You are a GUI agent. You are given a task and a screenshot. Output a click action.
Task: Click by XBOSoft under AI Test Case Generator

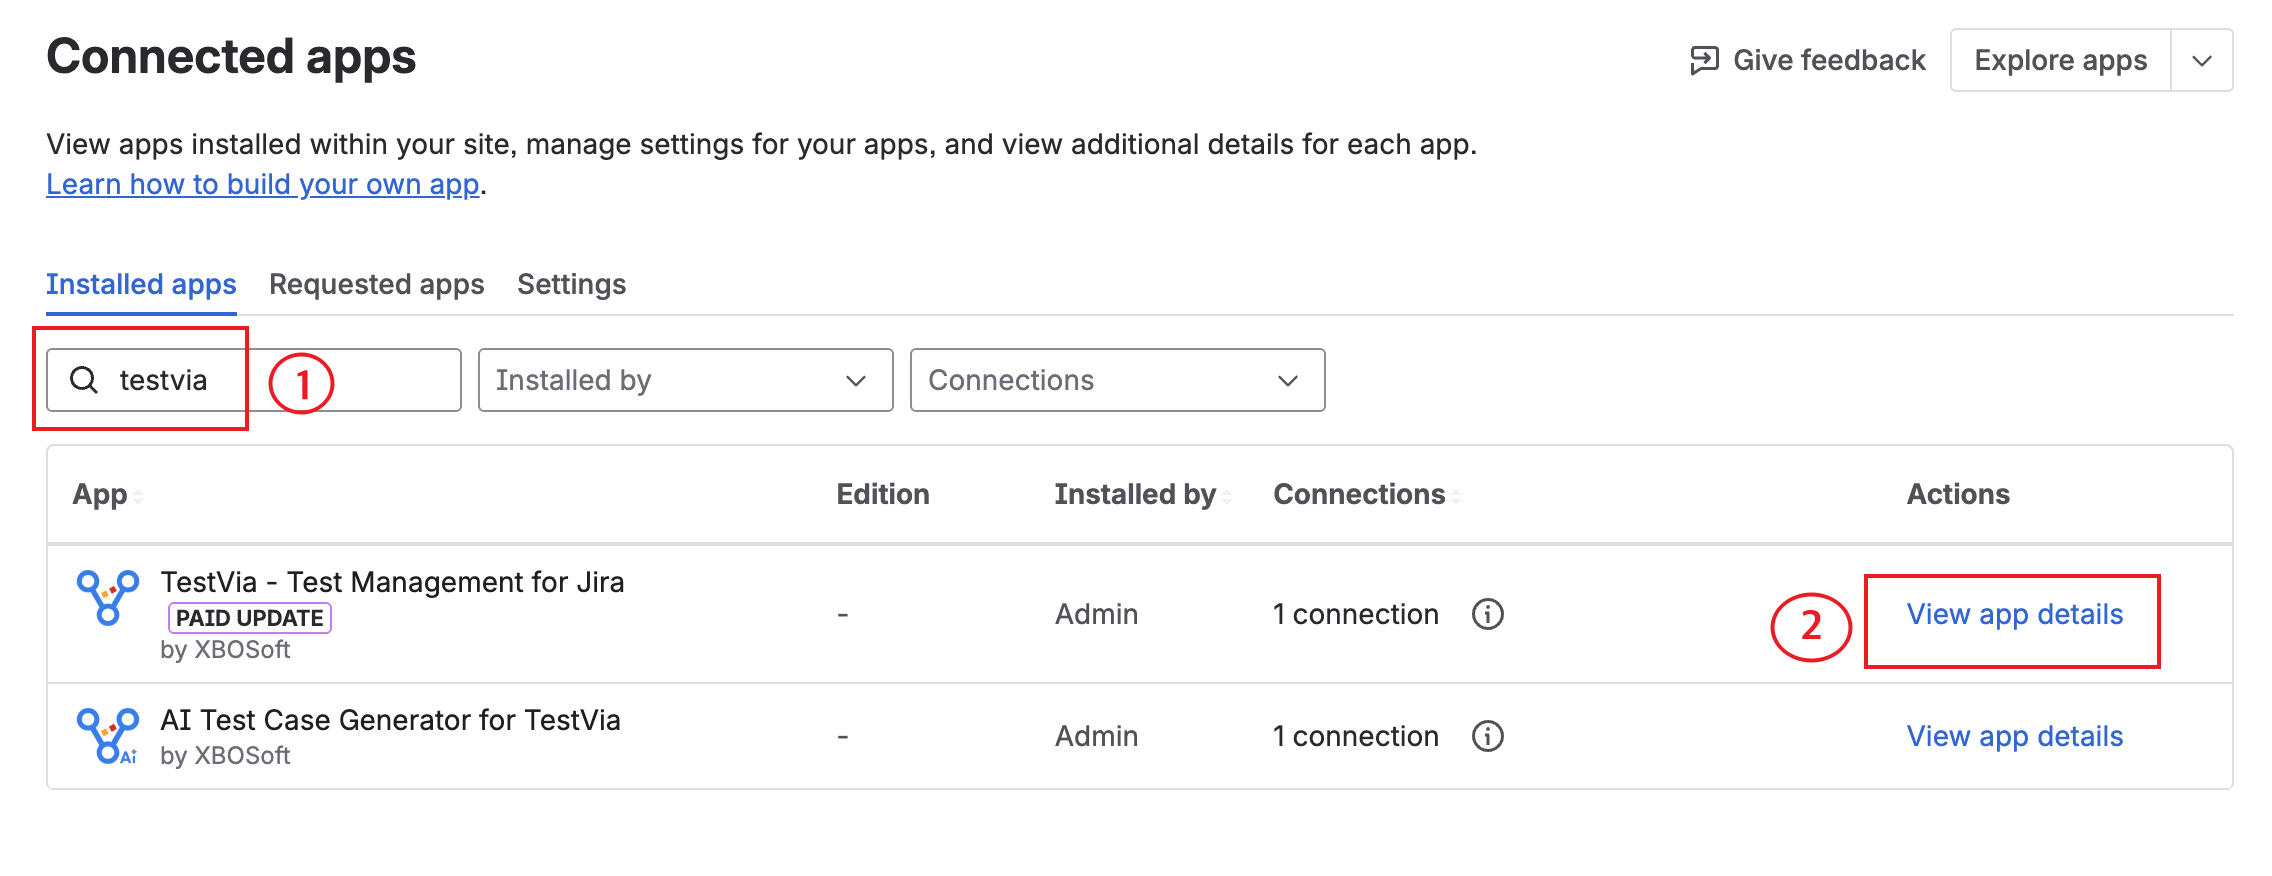[x=225, y=756]
